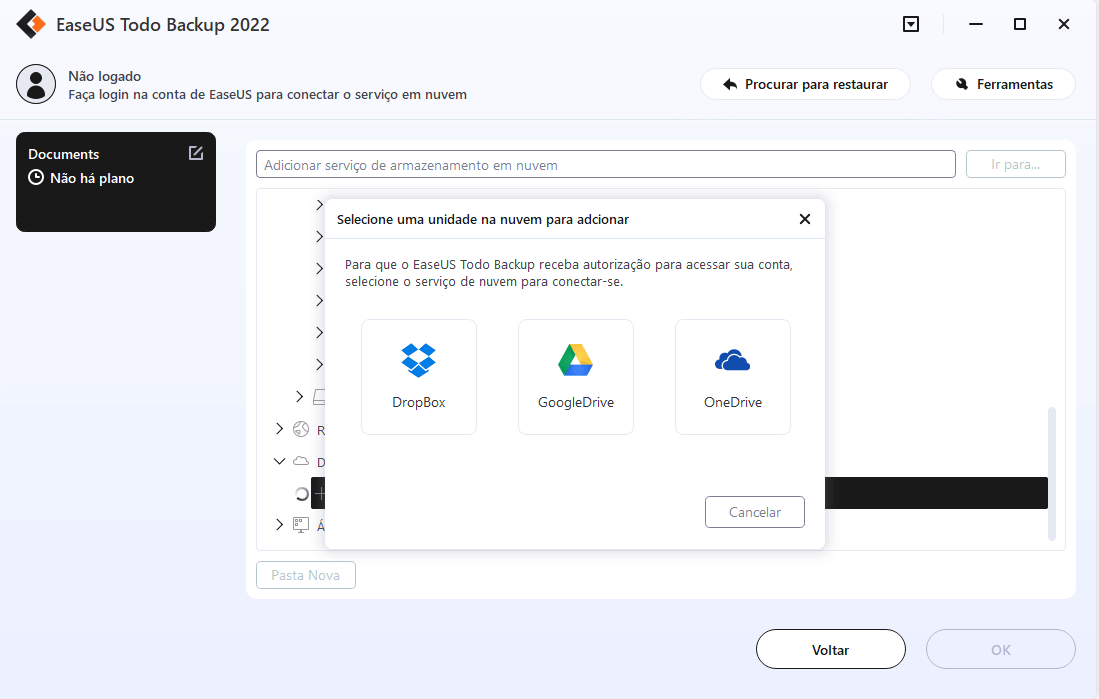
Task: Open Procurar para restaurar
Action: point(805,84)
